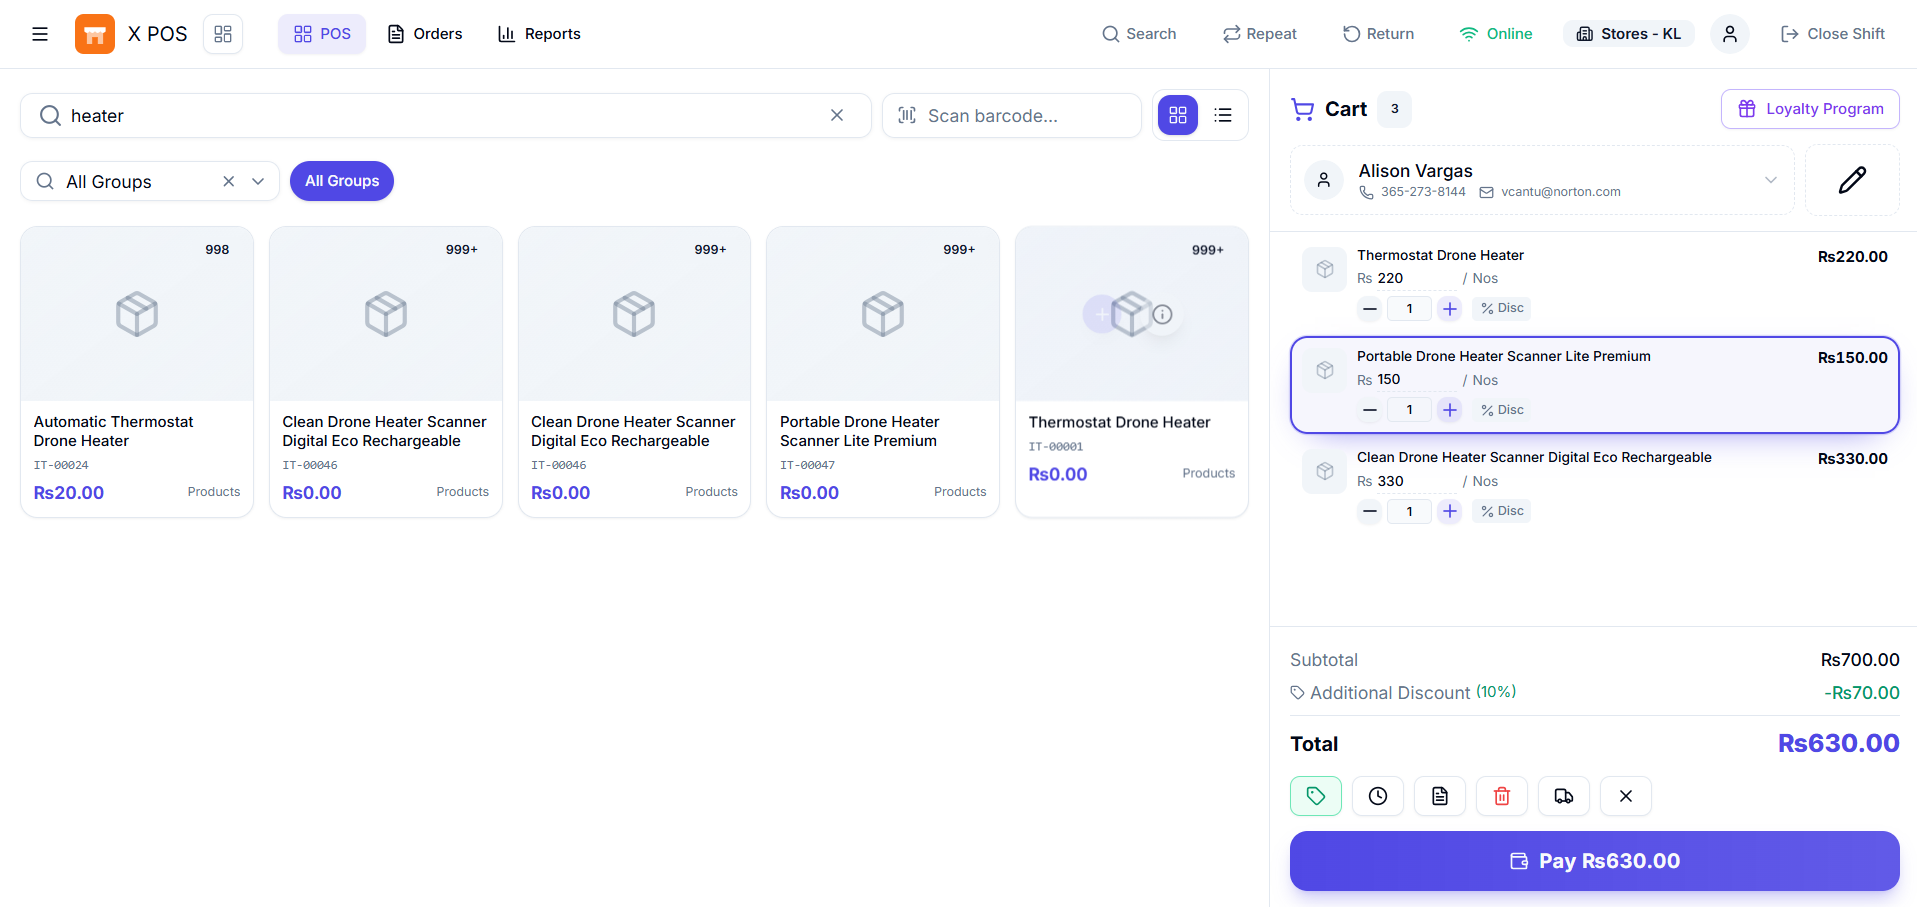The width and height of the screenshot is (1917, 907).
Task: Switch to list view
Action: coord(1223,116)
